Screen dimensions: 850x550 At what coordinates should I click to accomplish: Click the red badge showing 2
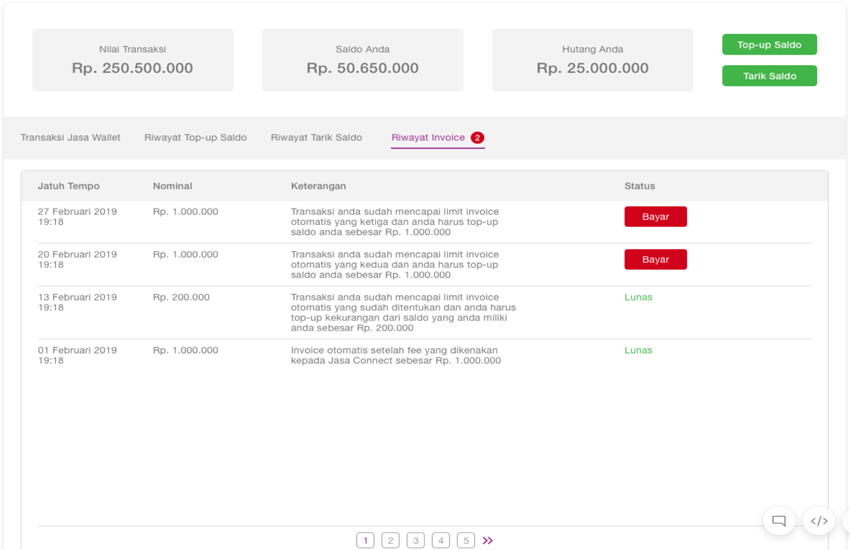[477, 138]
